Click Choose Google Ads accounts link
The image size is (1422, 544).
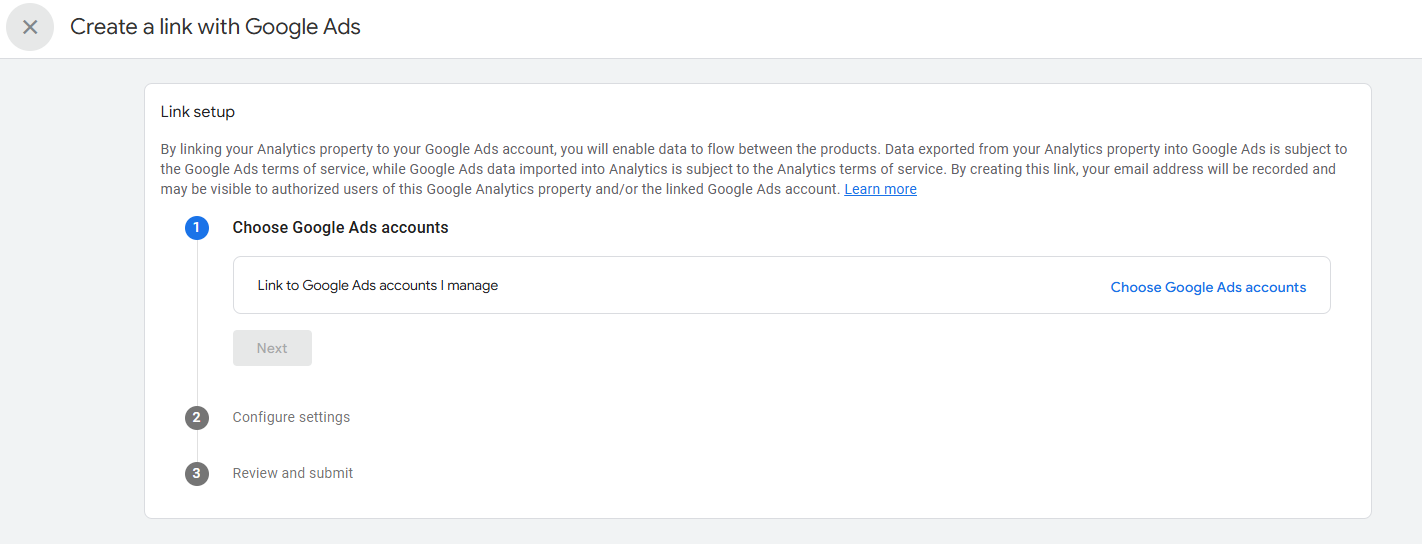1208,287
